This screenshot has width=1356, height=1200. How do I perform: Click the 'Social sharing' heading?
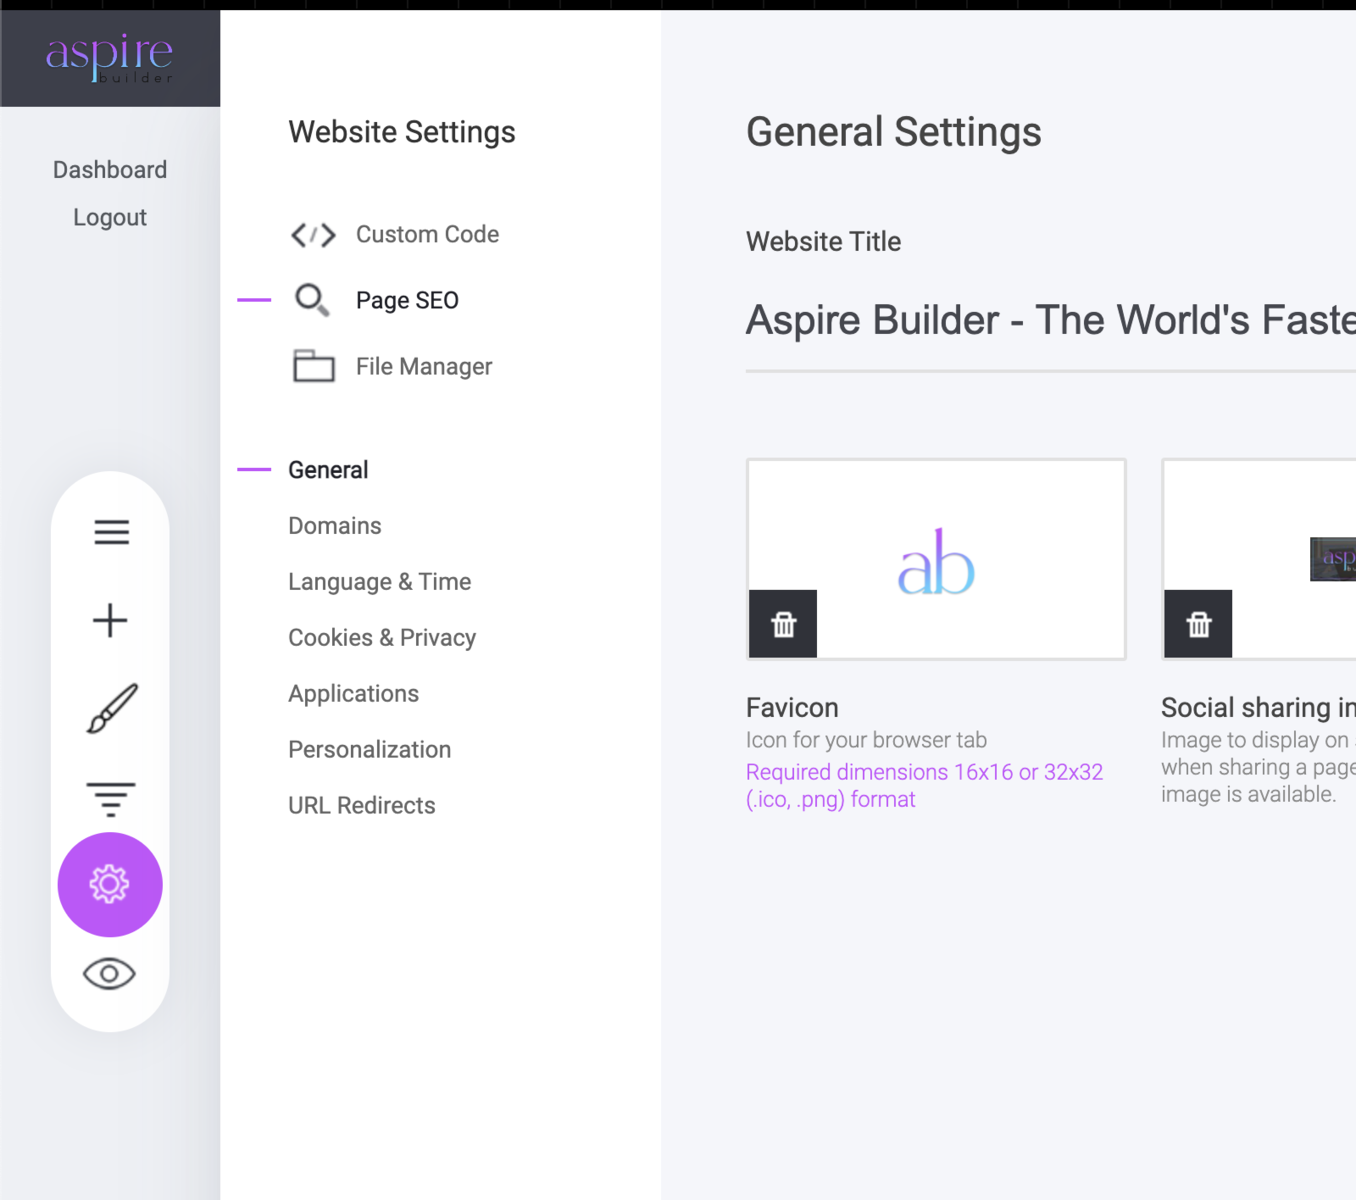(x=1258, y=708)
